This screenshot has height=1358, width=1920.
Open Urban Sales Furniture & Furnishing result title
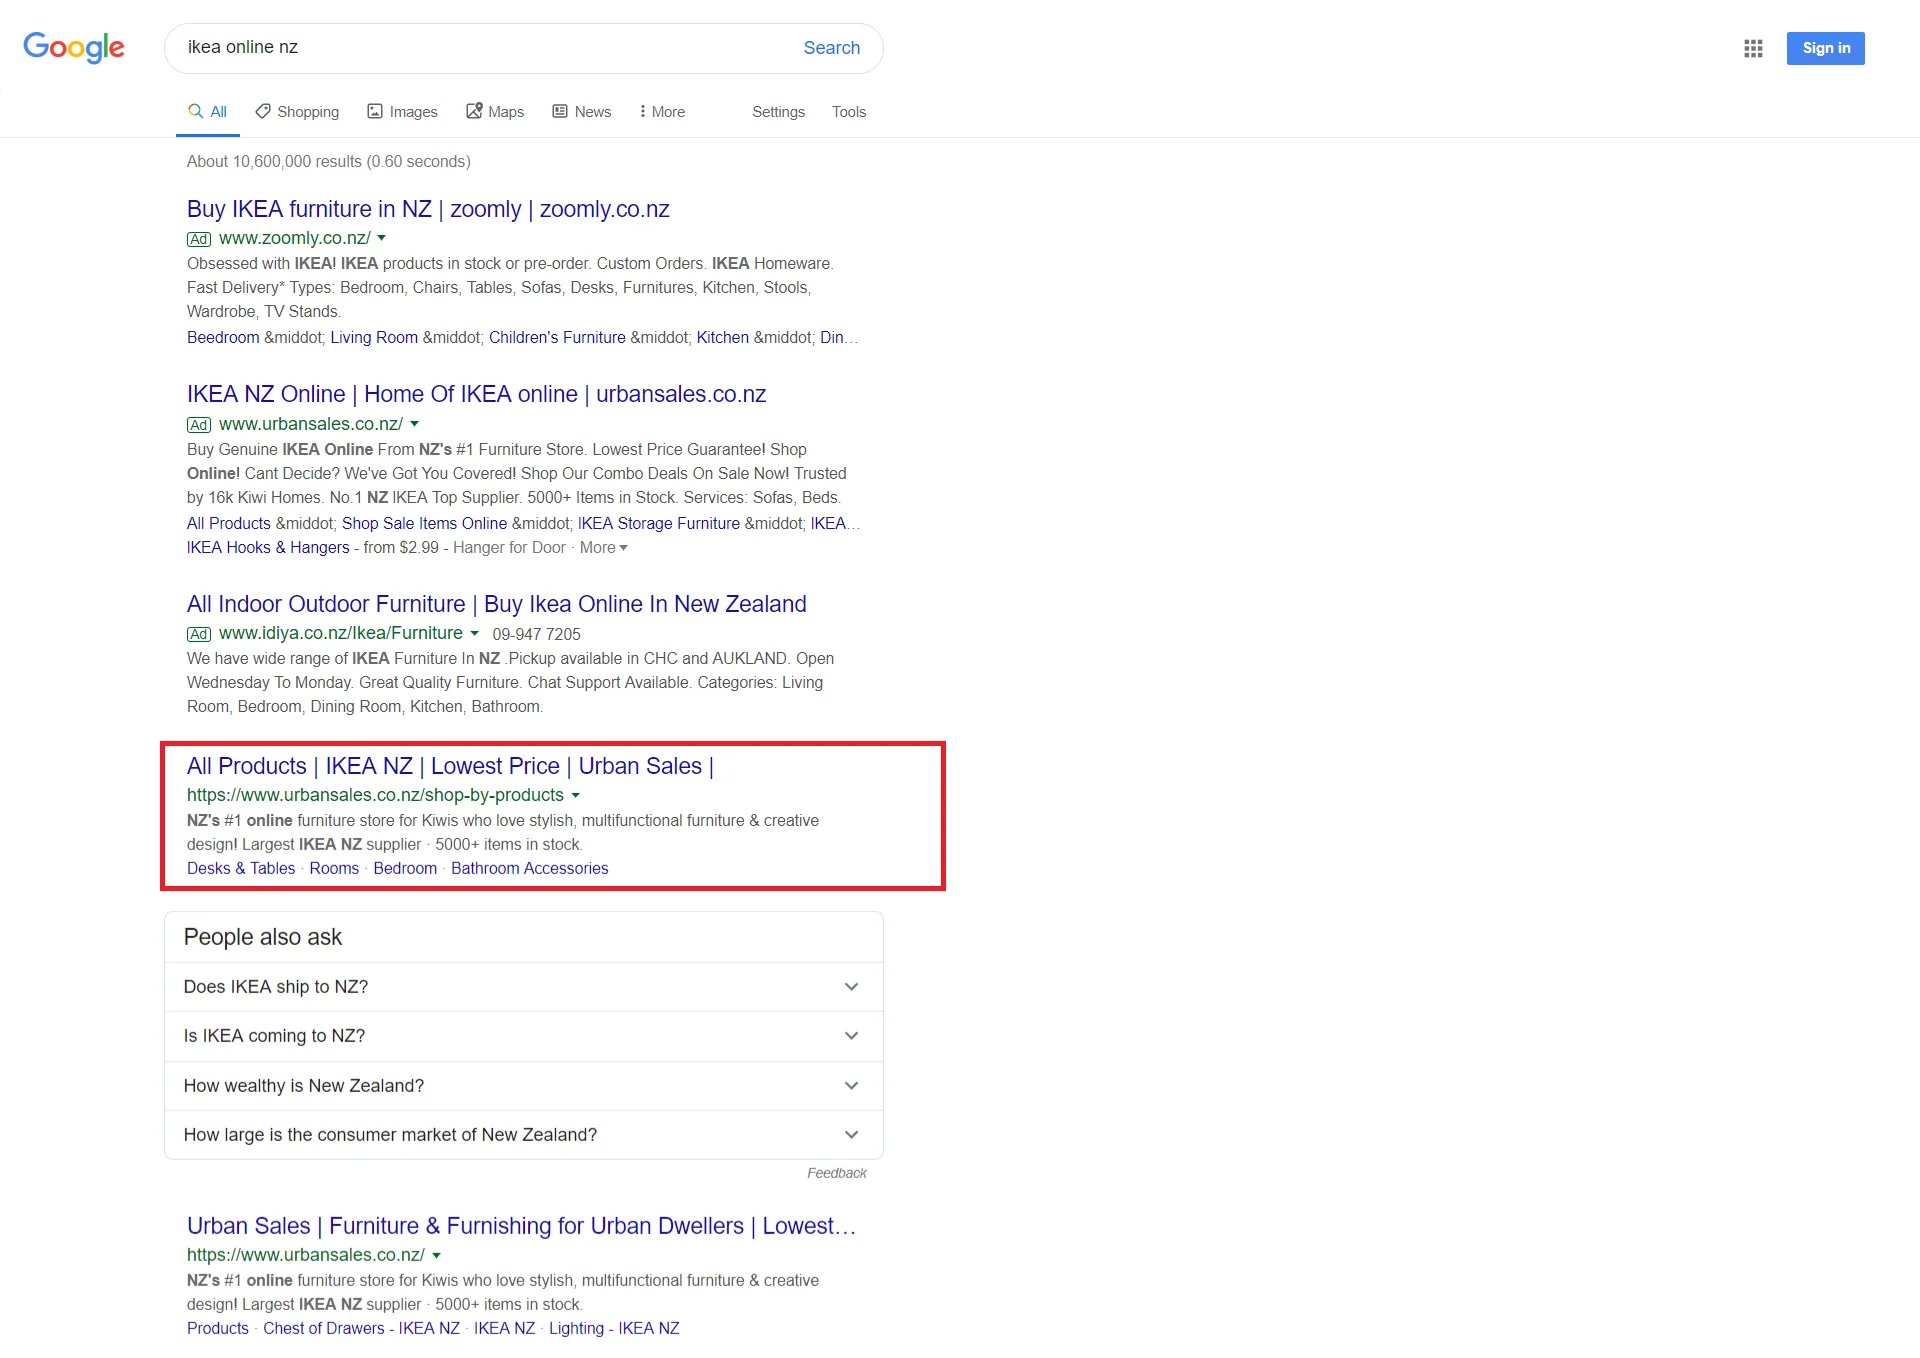(521, 1226)
